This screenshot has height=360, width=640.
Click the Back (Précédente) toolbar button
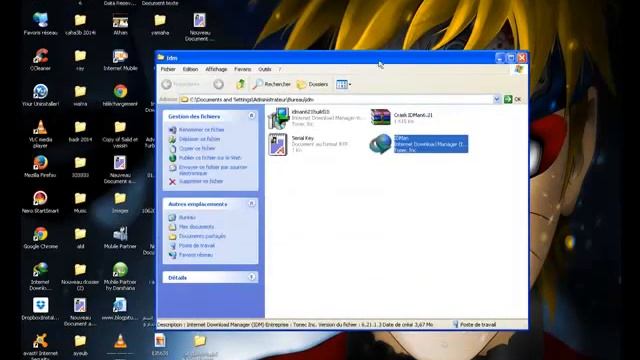tap(180, 84)
